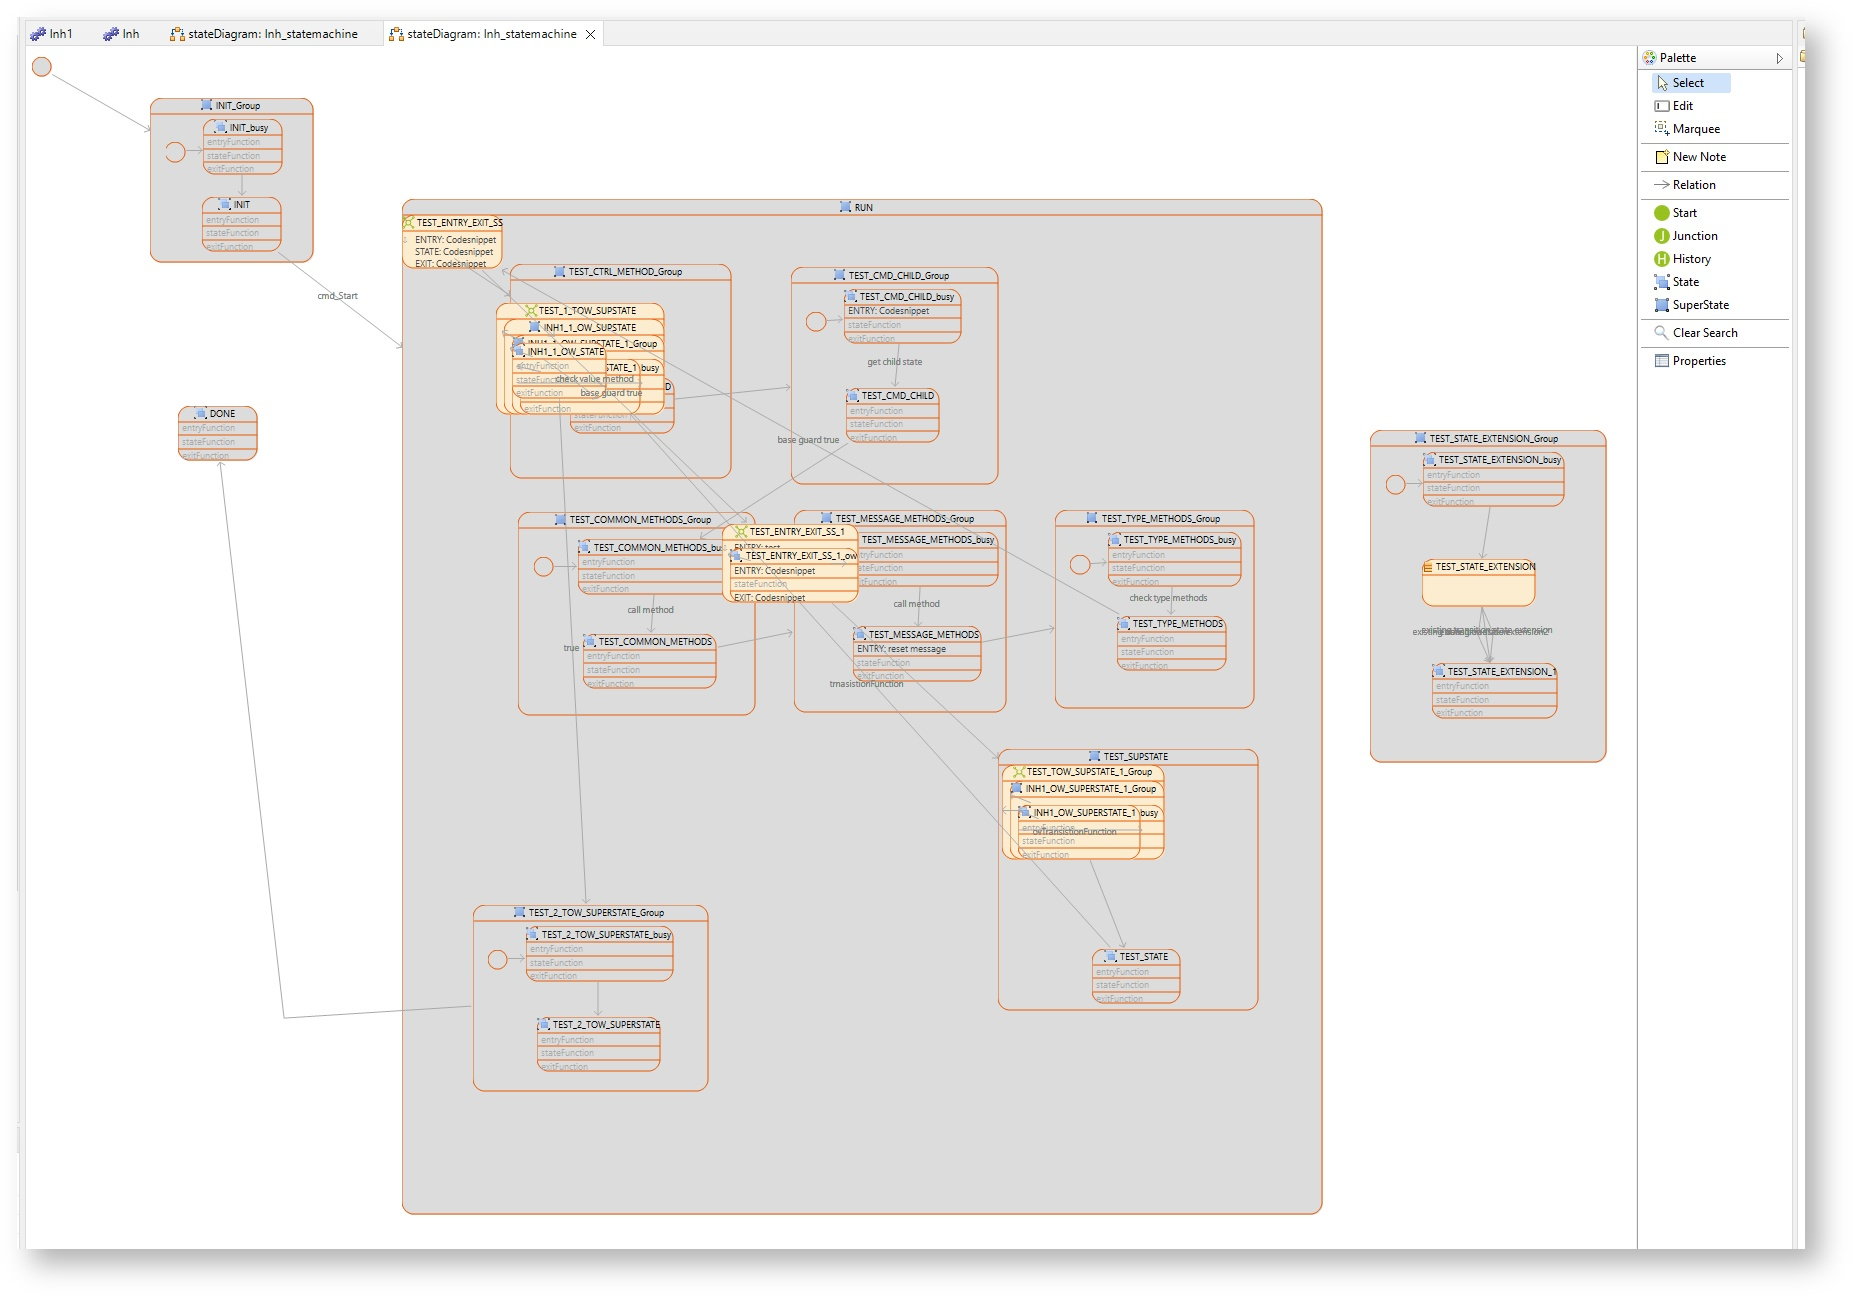Select the Relation arrow tool
The height and width of the screenshot is (1297, 1853).
pyautogui.click(x=1693, y=185)
